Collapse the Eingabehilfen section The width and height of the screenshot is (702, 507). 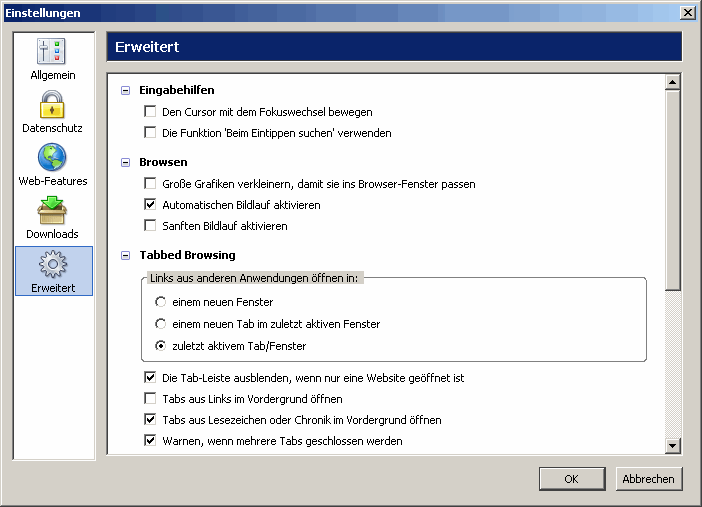pos(125,91)
